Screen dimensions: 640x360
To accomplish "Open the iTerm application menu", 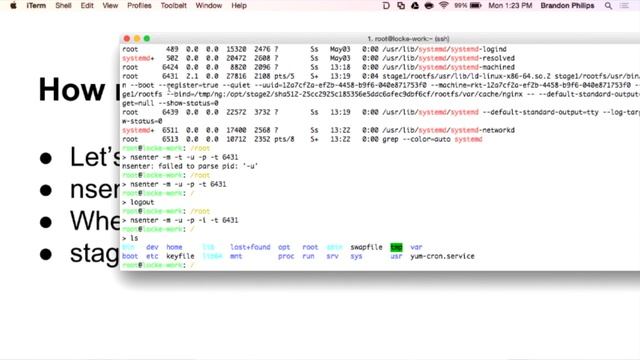I will coord(36,6).
